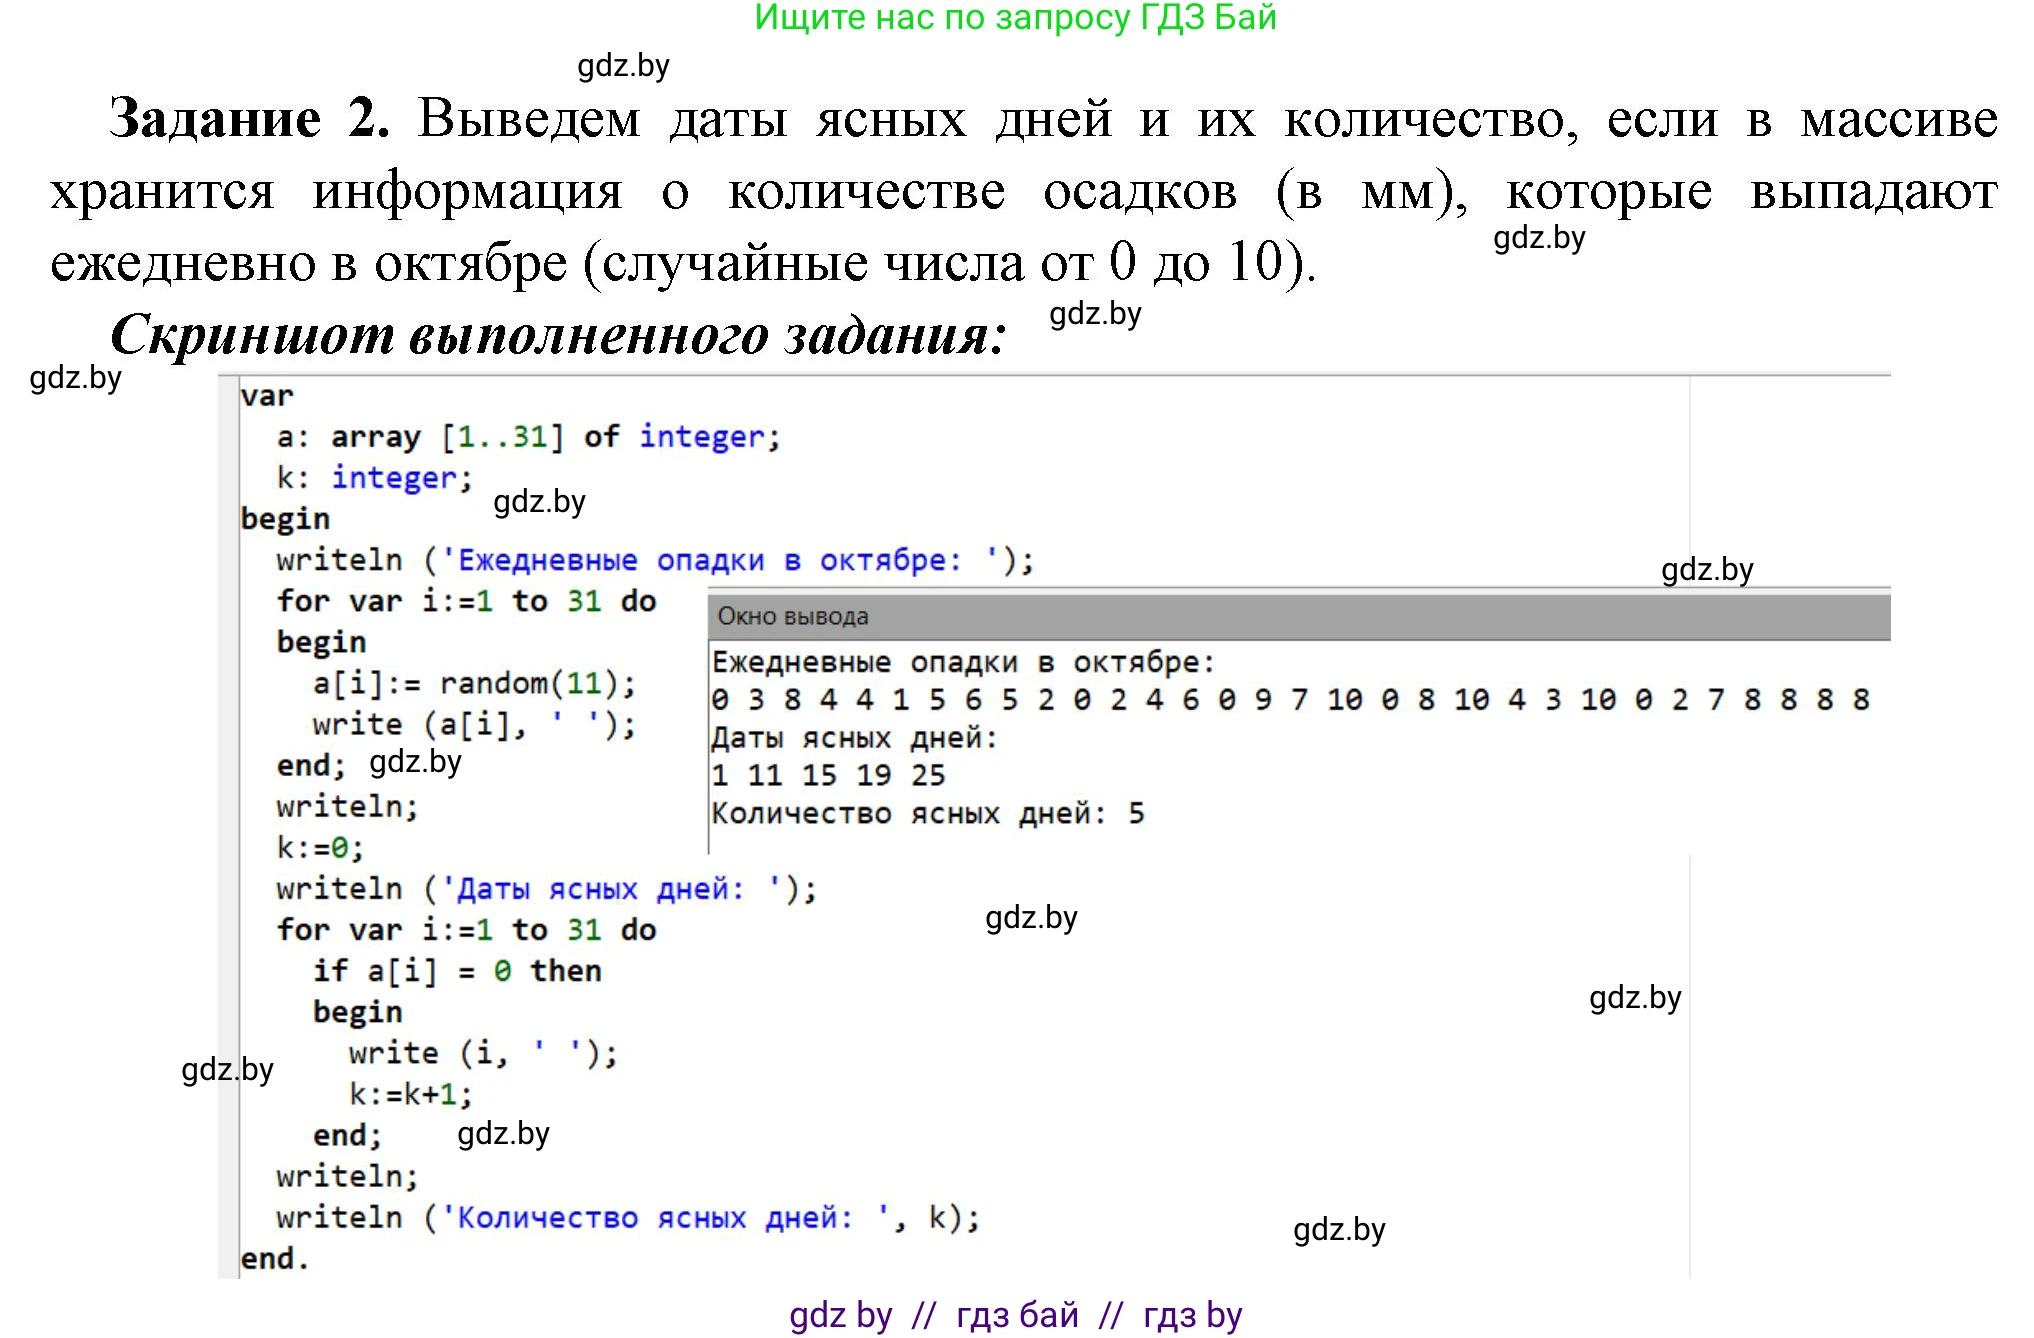
Task: Click the 'if a[i] = 0 then' line
Action: click(457, 971)
